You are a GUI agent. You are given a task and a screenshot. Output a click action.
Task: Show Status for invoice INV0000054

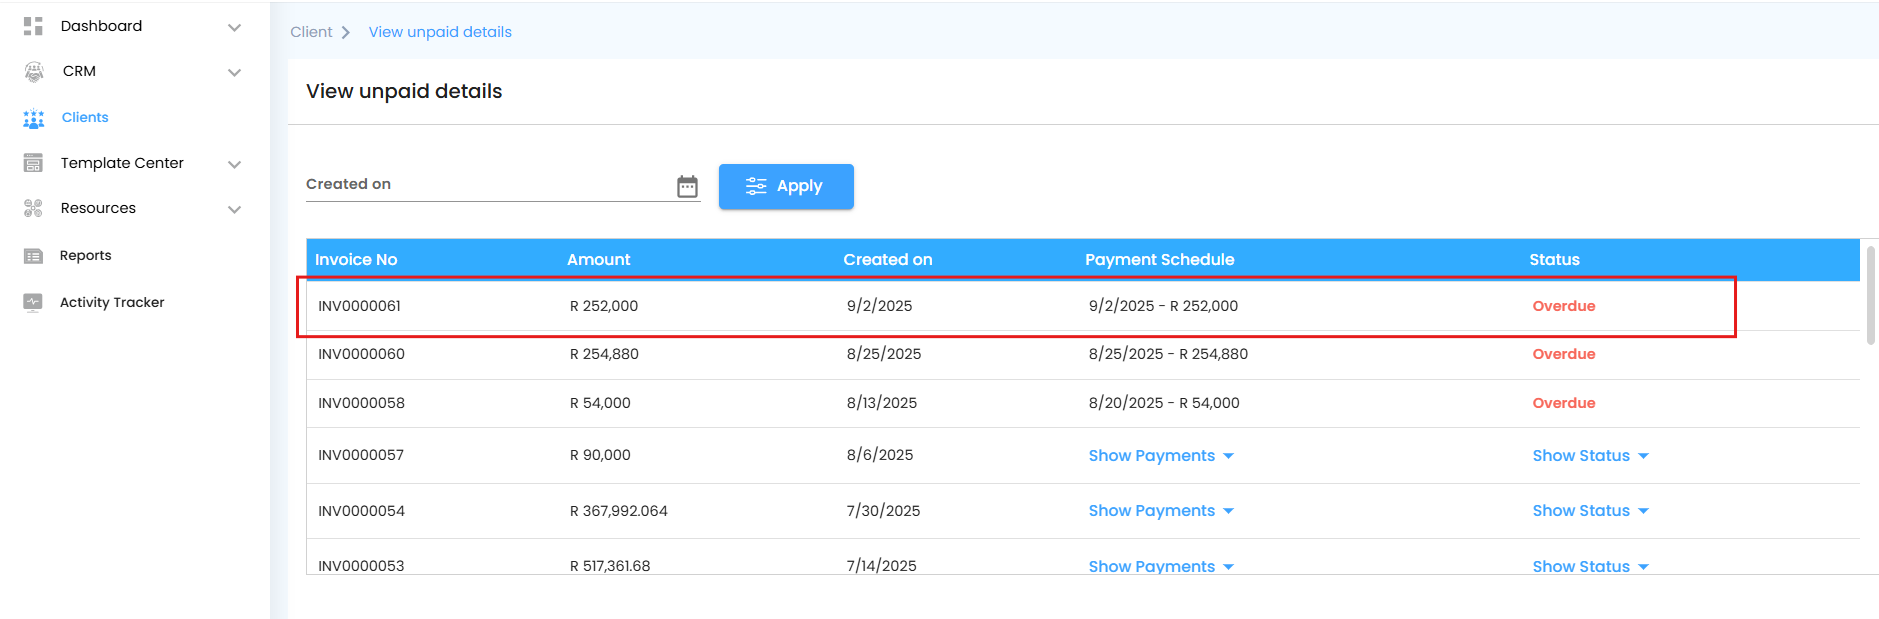[1589, 511]
